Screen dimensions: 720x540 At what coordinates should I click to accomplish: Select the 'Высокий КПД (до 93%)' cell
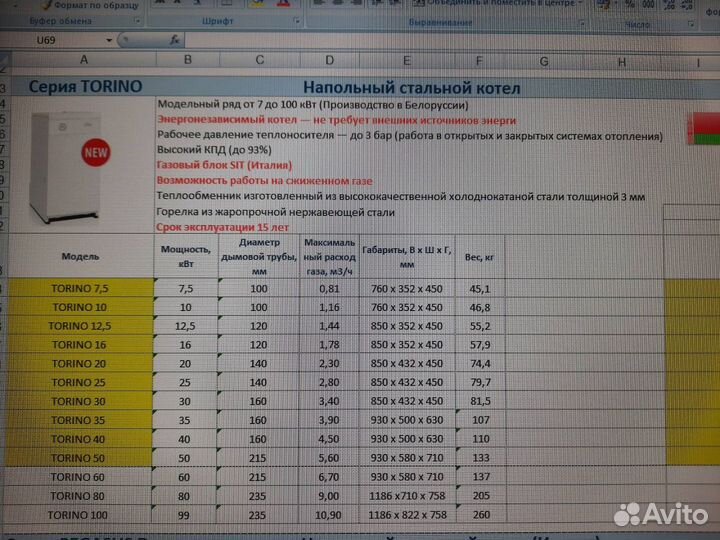(x=214, y=150)
